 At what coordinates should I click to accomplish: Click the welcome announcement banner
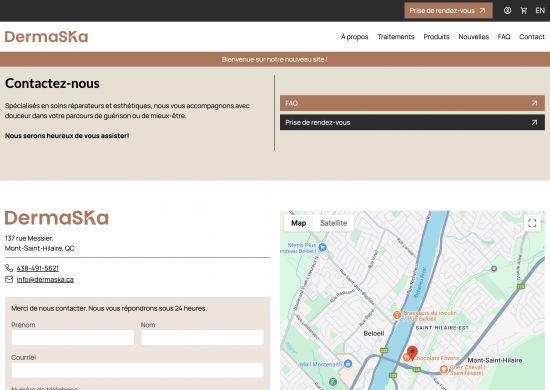275,59
